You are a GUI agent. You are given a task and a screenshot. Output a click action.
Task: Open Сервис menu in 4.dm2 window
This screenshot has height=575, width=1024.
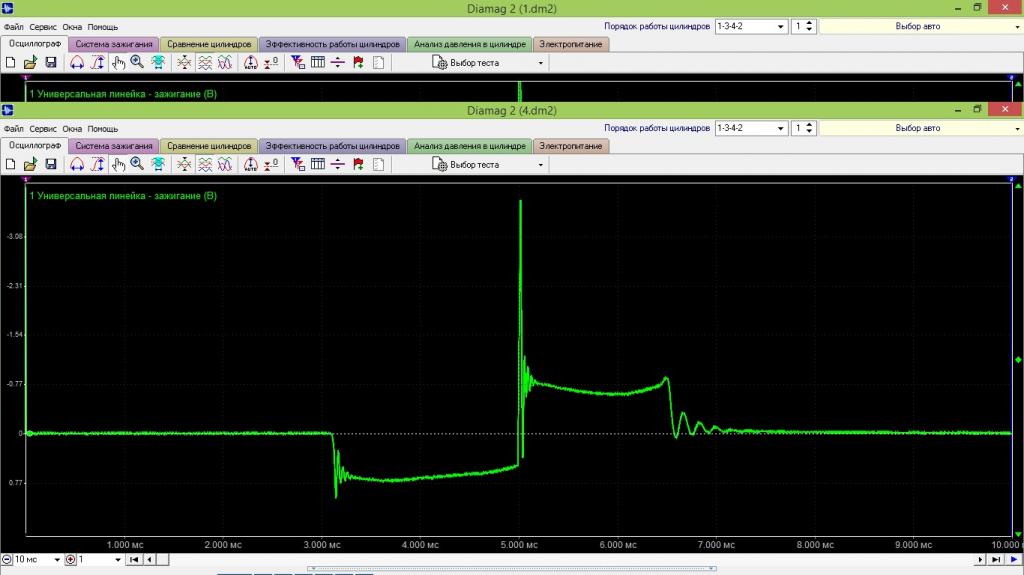pyautogui.click(x=43, y=129)
